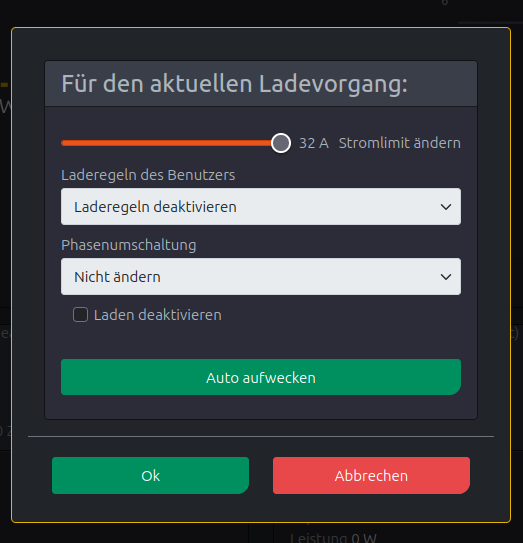The height and width of the screenshot is (543, 523).
Task: Open the Laderegeln deaktivieren combo box
Action: click(261, 207)
